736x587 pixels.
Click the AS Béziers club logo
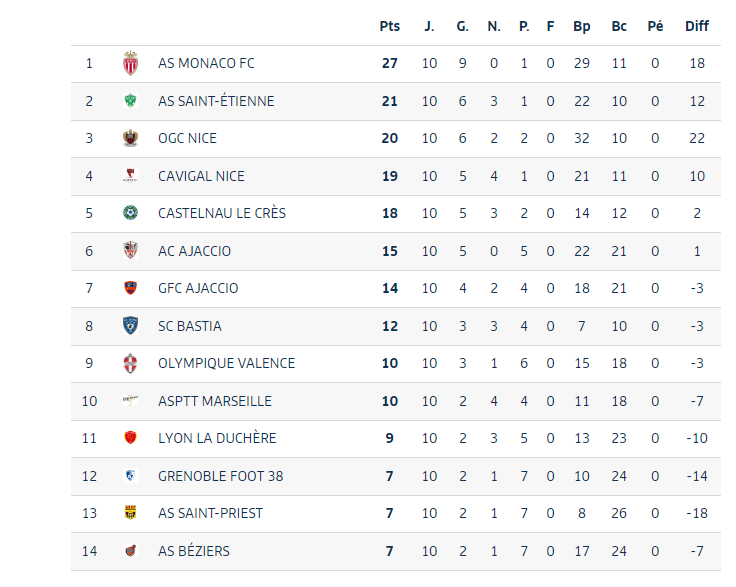tap(130, 551)
